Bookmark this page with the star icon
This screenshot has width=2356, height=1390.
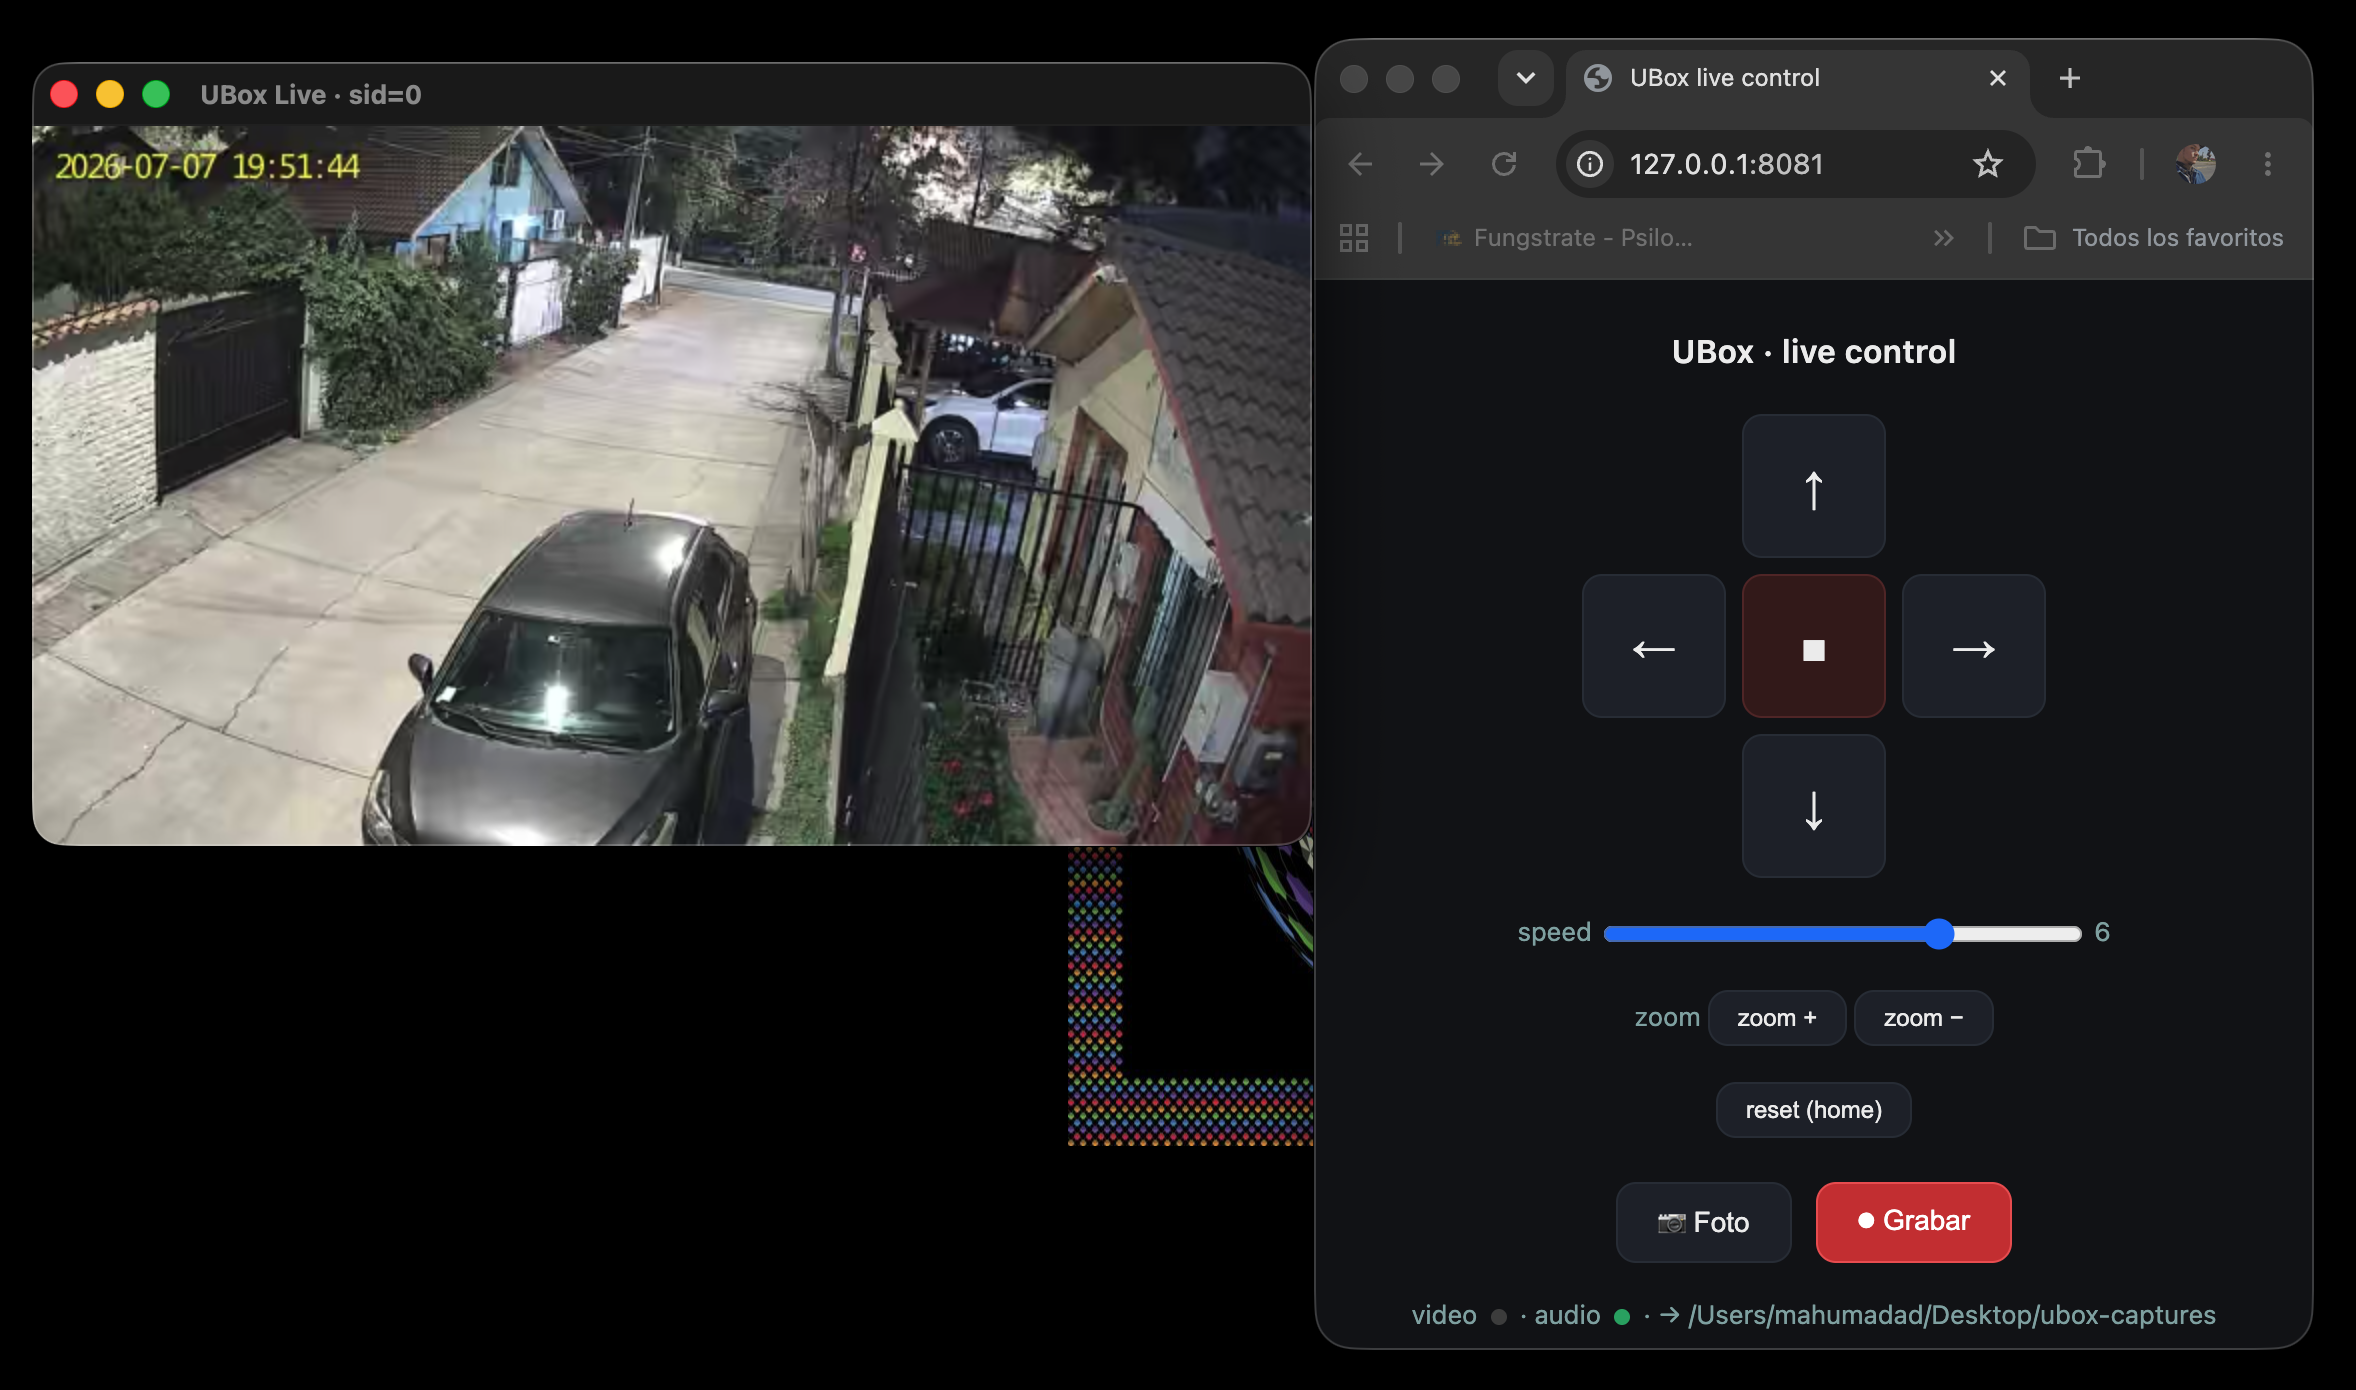point(1987,163)
